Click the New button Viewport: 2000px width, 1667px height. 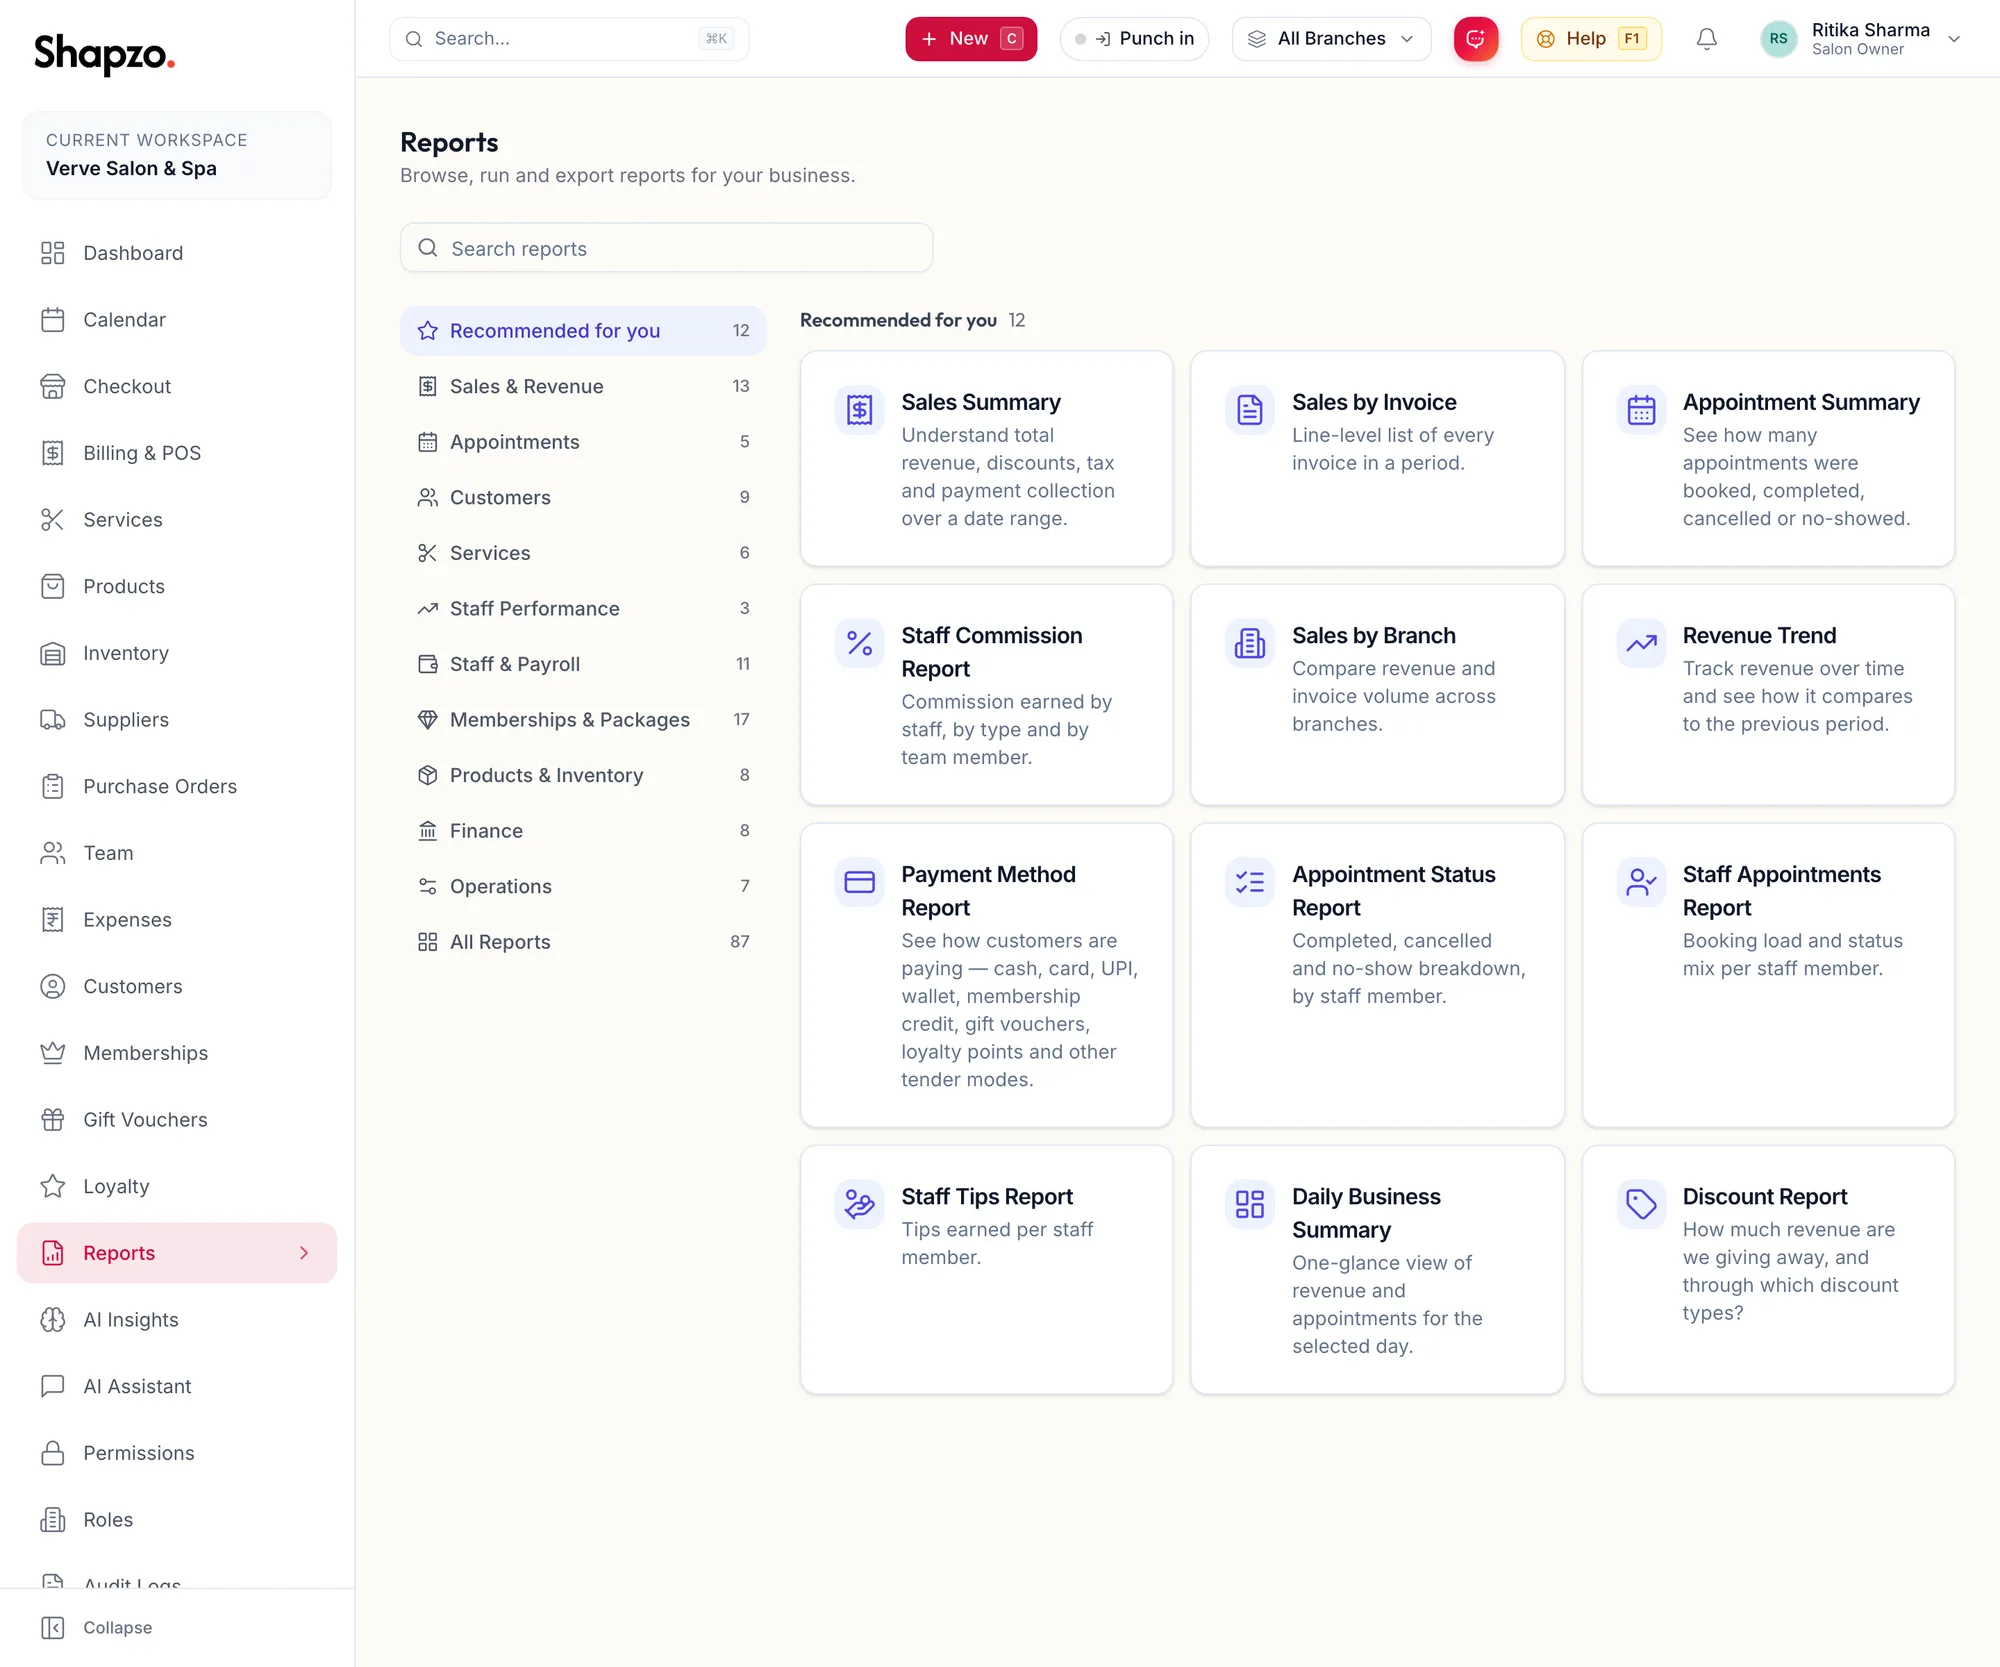click(x=971, y=39)
